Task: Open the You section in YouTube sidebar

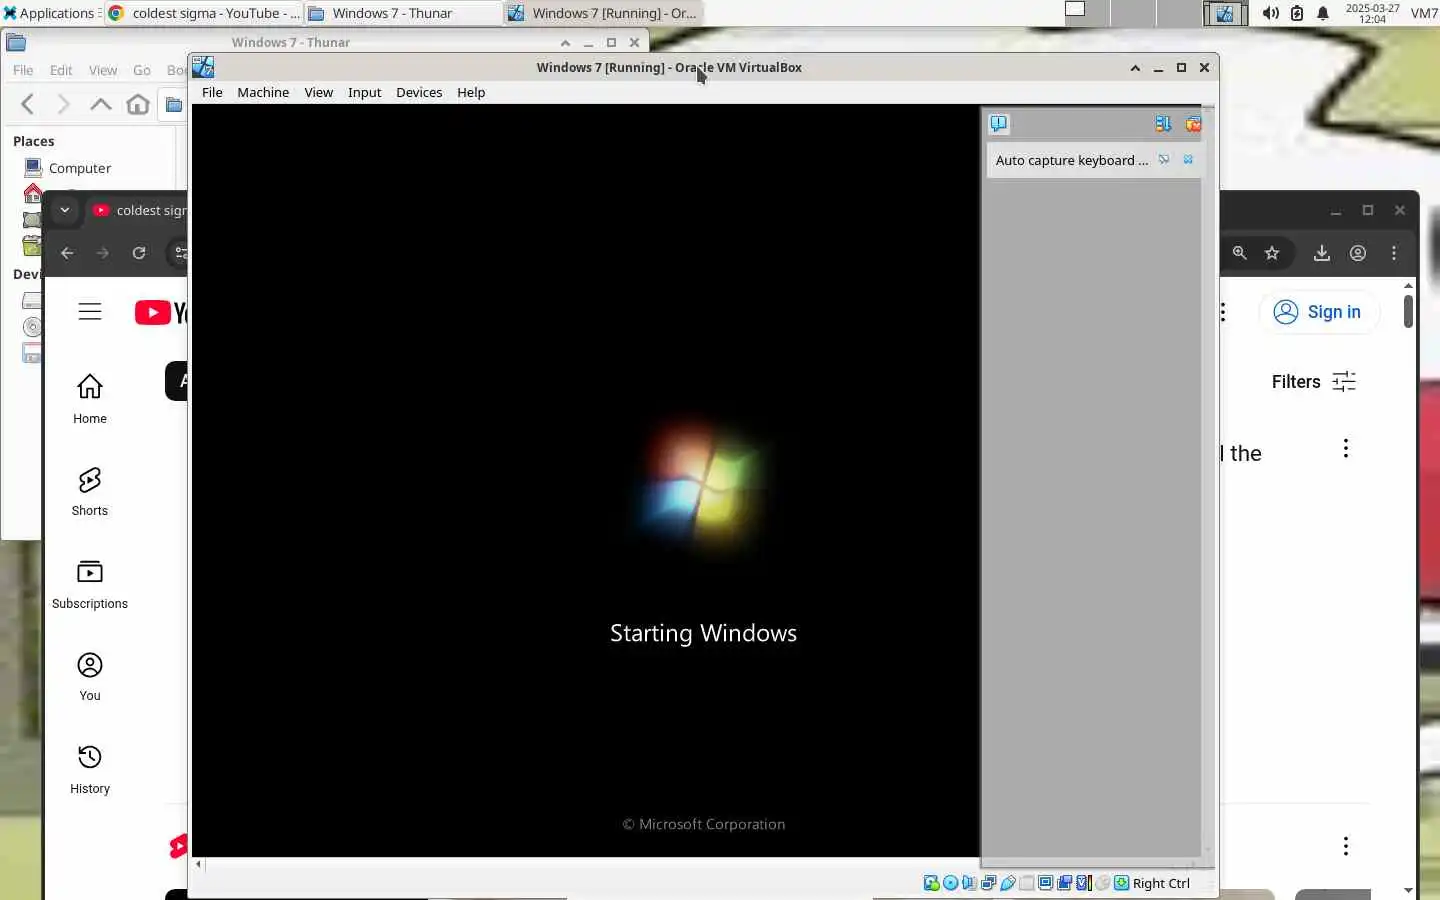Action: 90,676
